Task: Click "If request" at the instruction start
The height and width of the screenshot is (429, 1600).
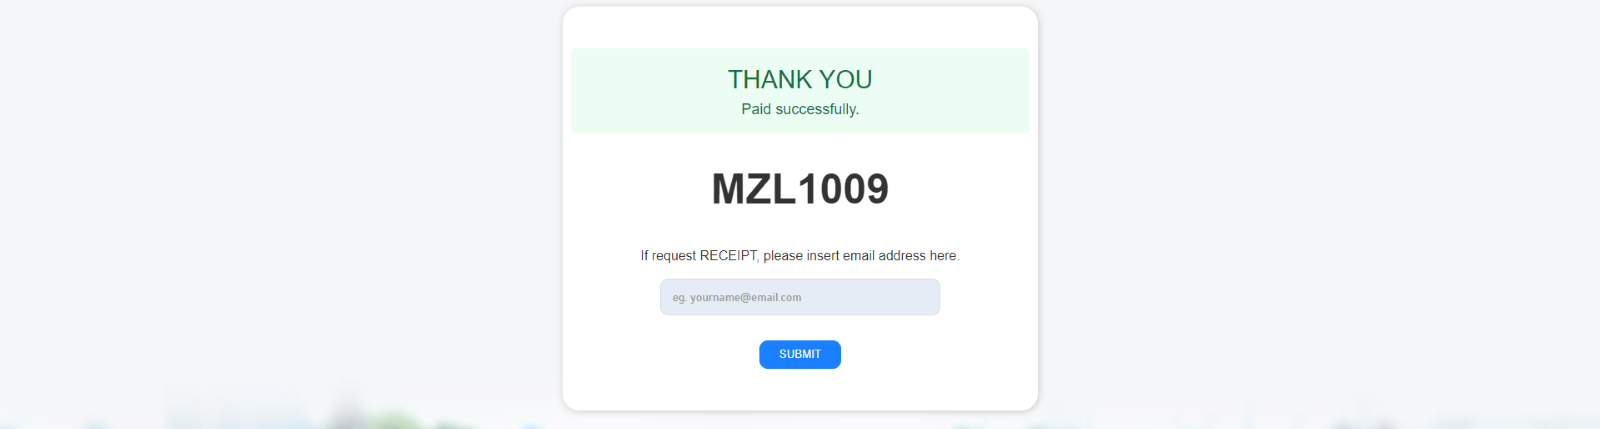Action: point(668,256)
